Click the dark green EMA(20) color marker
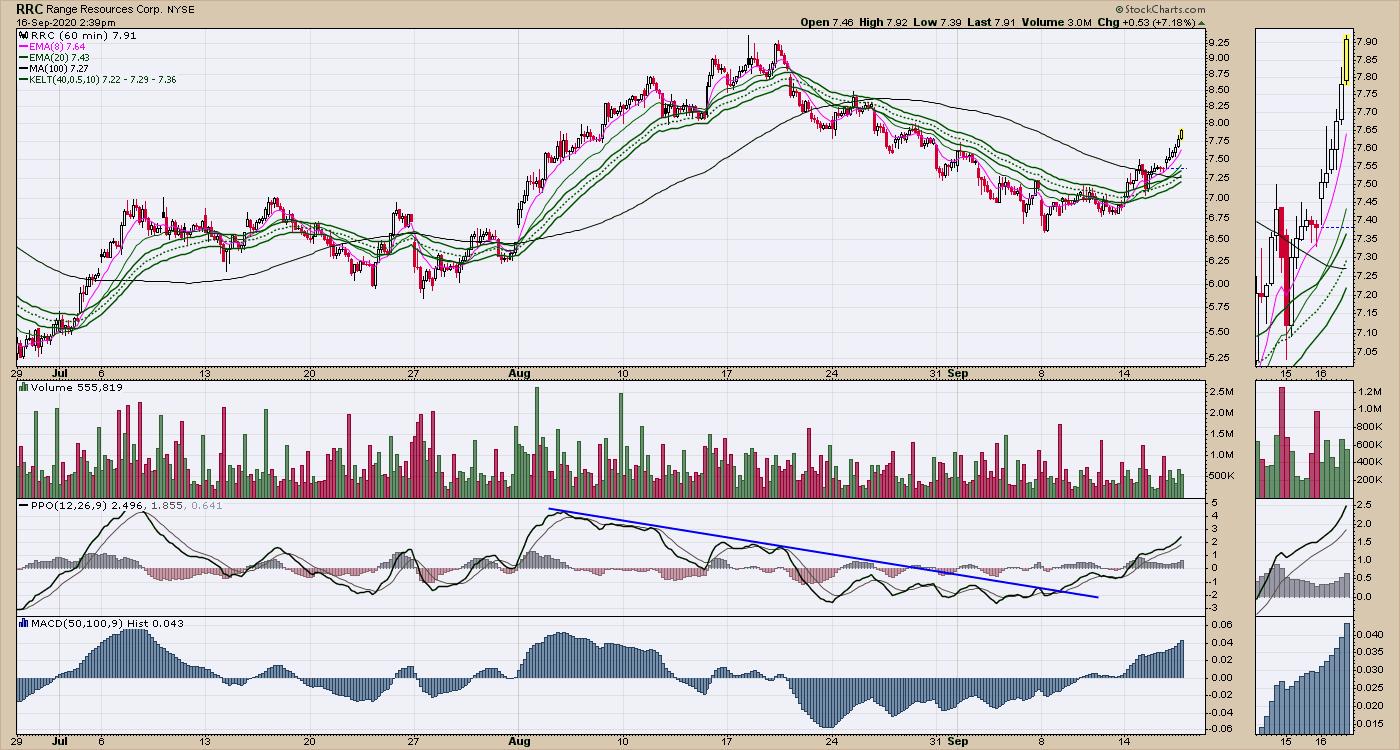This screenshot has height=750, width=1400. click(x=23, y=57)
